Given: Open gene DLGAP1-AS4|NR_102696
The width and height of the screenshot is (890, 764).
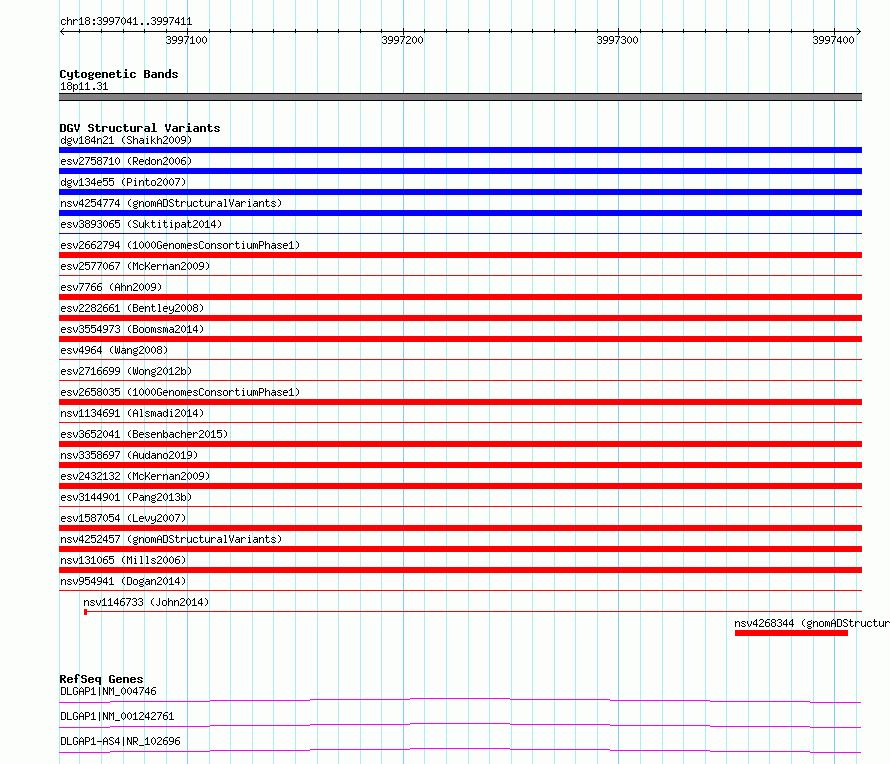Looking at the screenshot, I should [x=120, y=741].
